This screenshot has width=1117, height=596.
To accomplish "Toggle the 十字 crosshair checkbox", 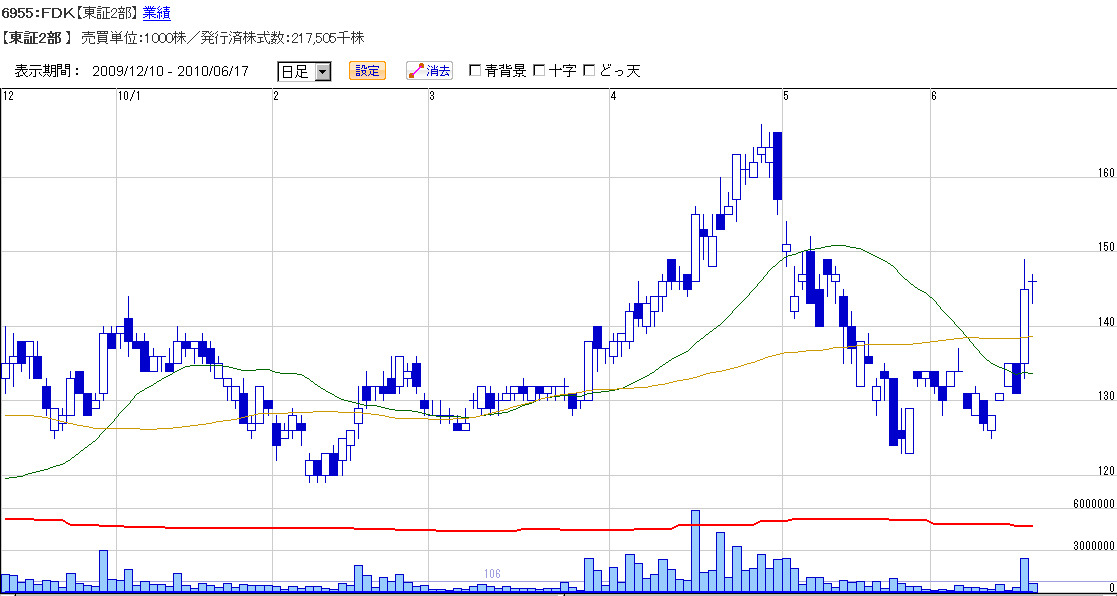I will click(540, 71).
